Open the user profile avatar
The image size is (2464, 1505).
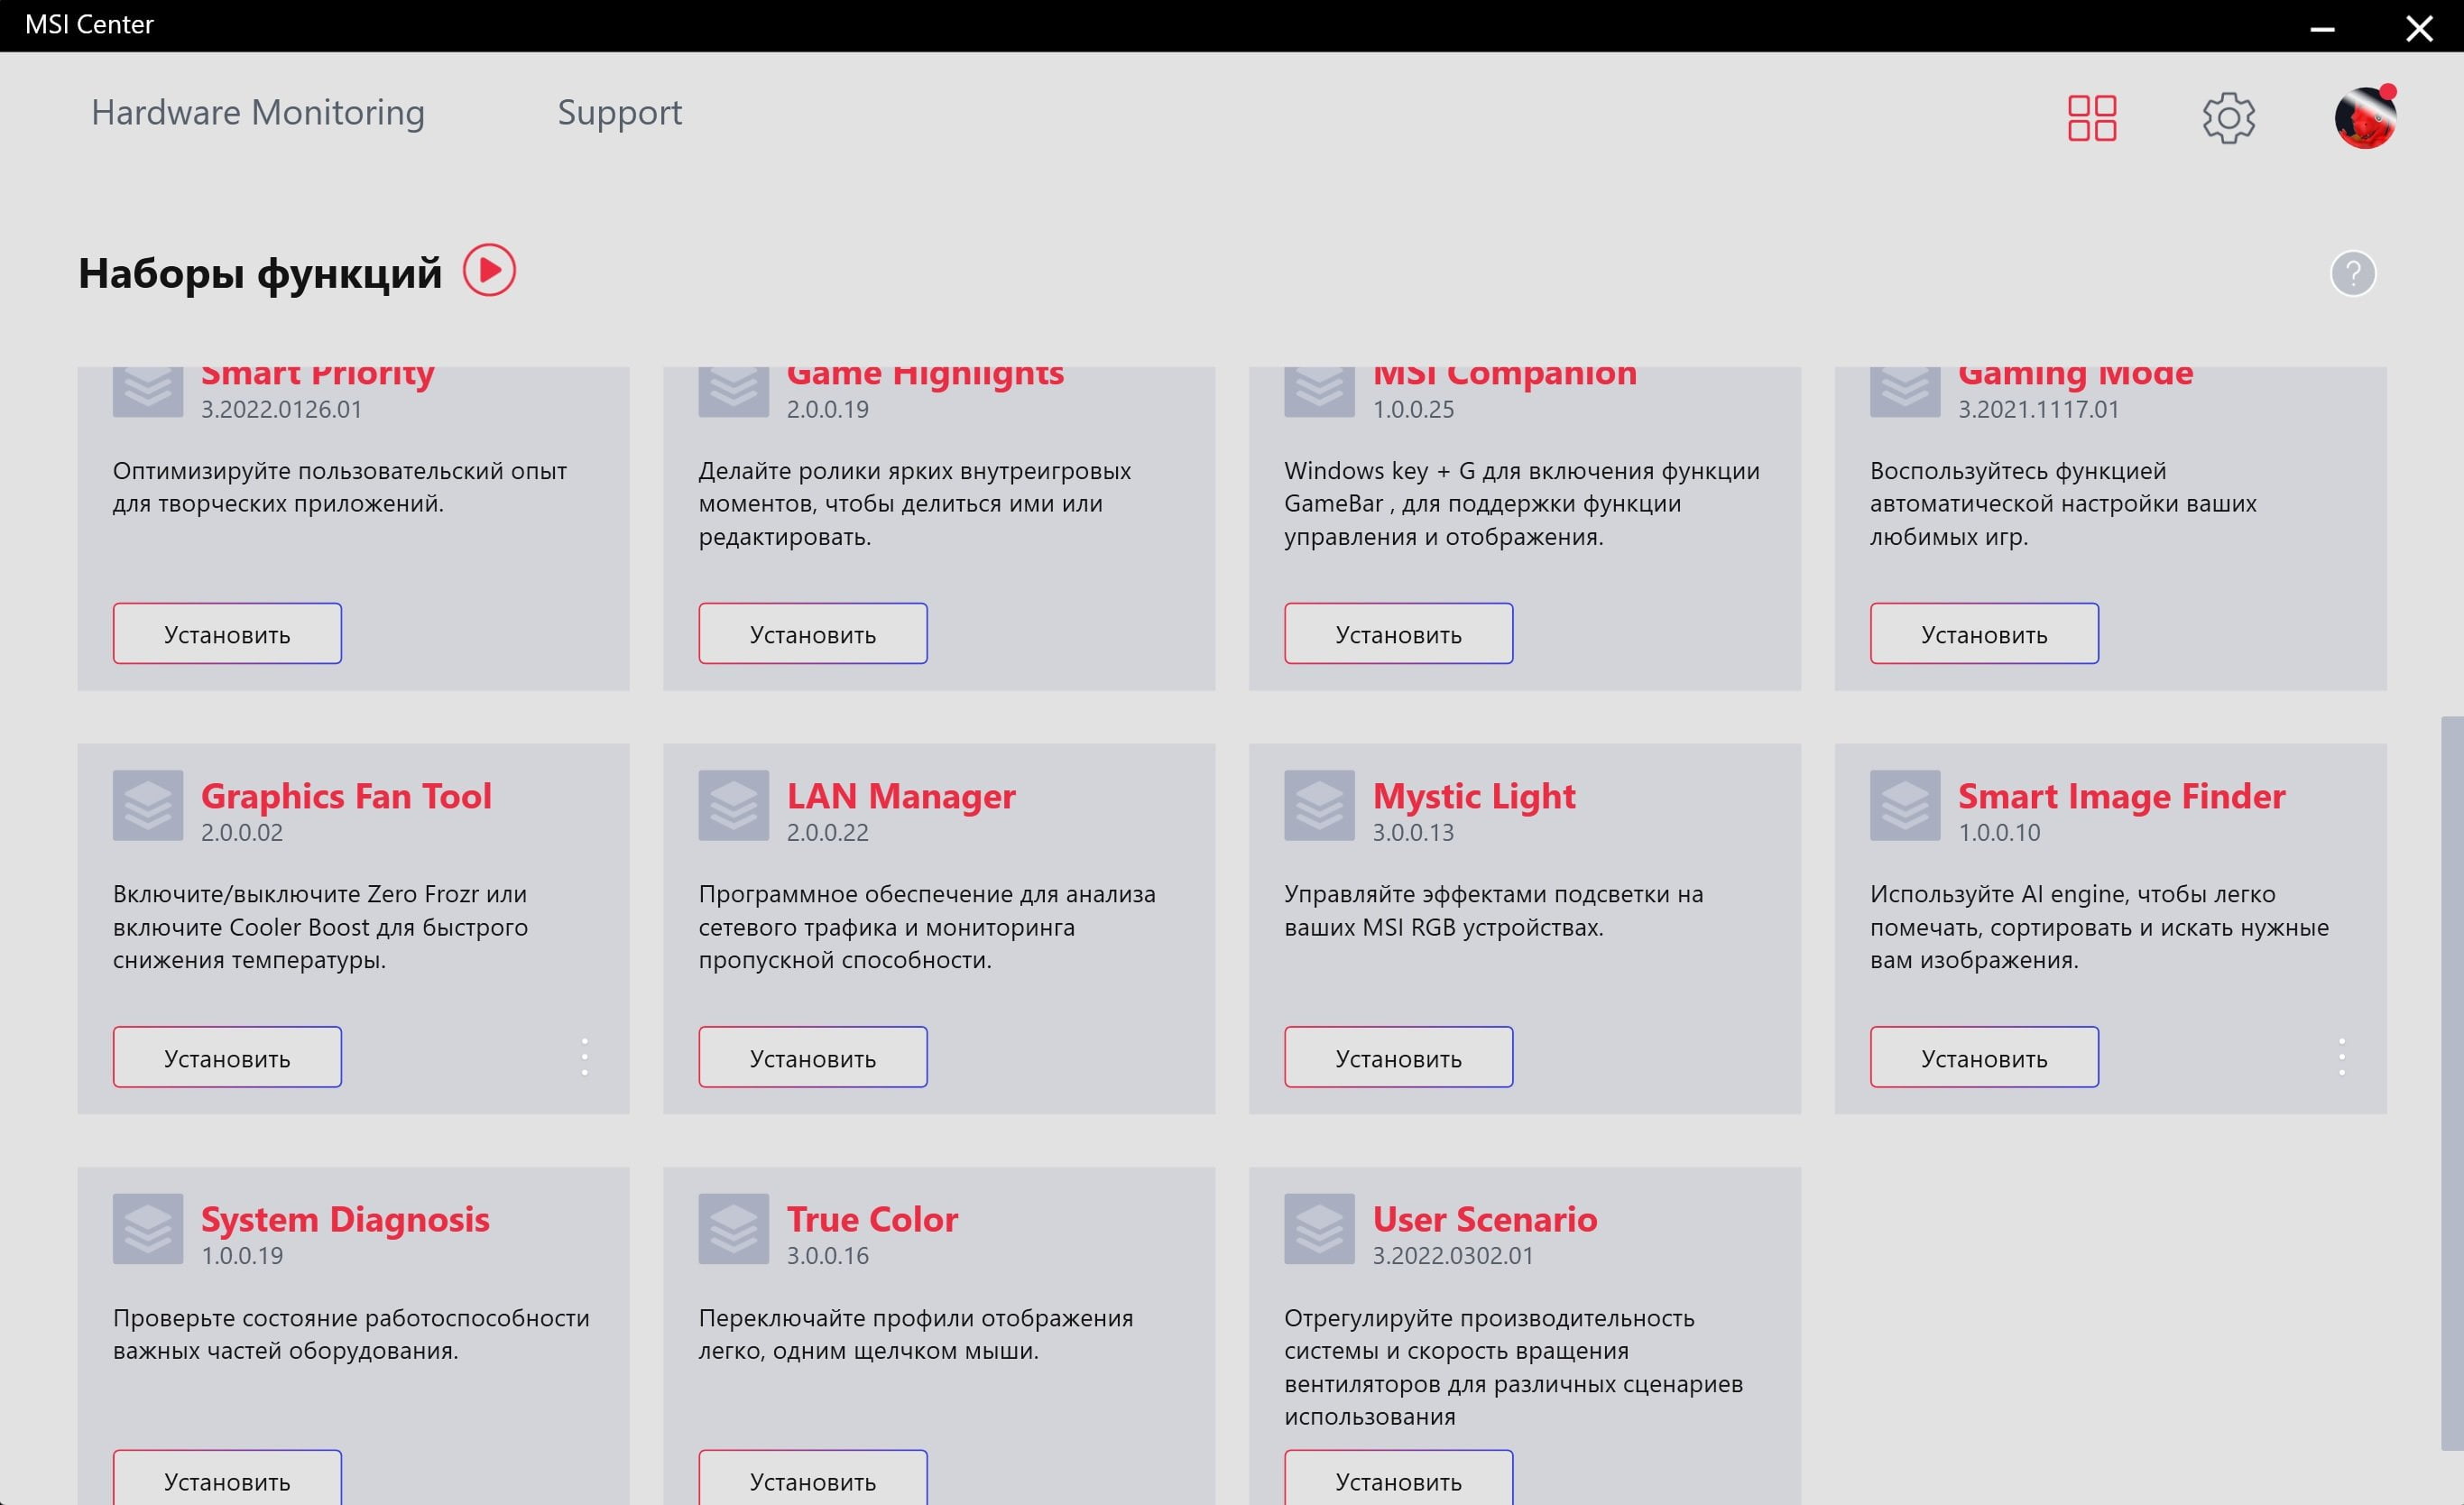point(2364,118)
